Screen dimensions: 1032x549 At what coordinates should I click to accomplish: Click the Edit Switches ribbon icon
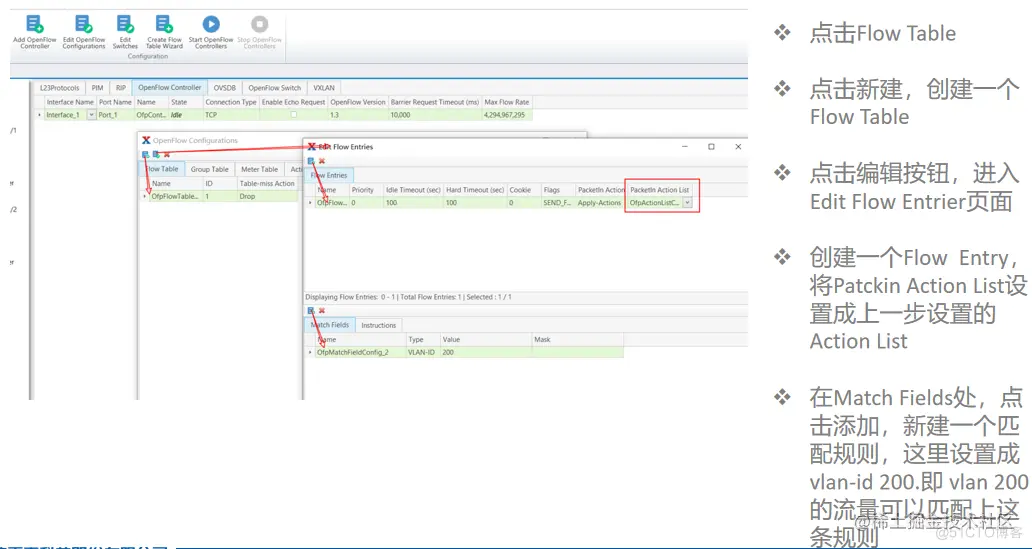(125, 24)
